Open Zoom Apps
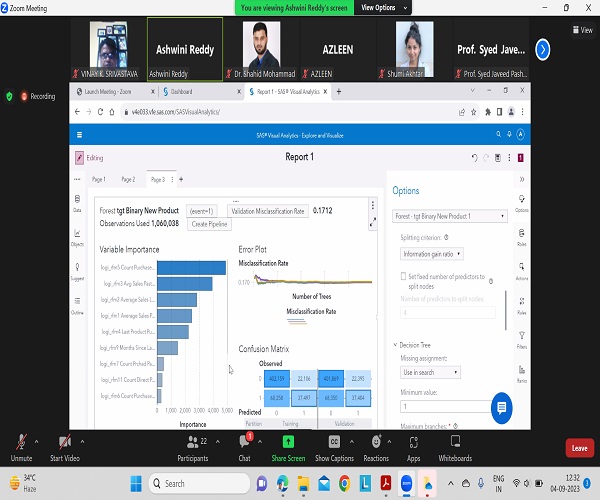The height and width of the screenshot is (500, 600). 413,448
